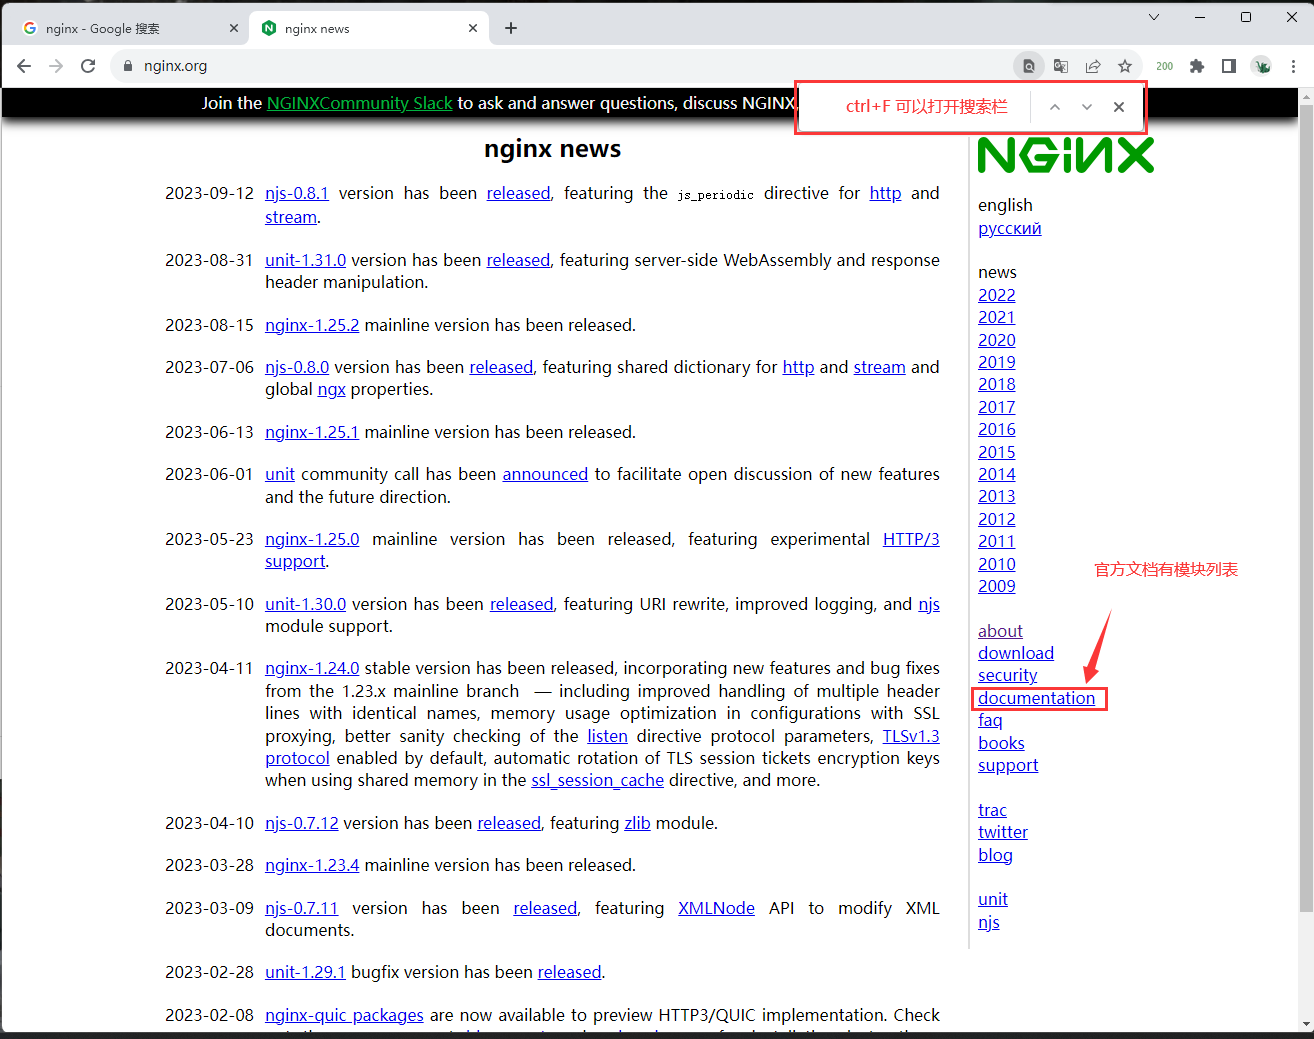Open the books link
1314x1039 pixels.
coord(1001,743)
